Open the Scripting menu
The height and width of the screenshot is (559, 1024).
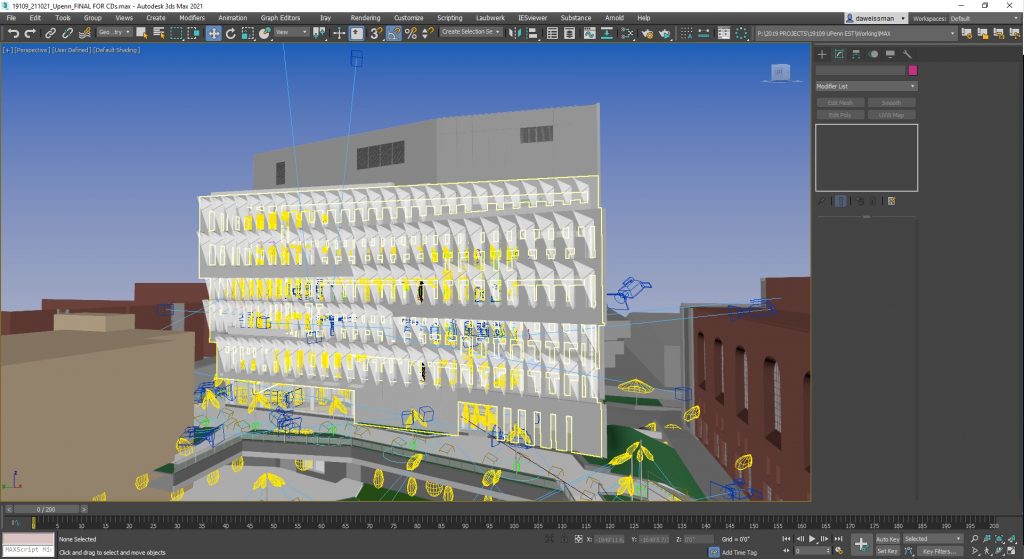[x=449, y=18]
